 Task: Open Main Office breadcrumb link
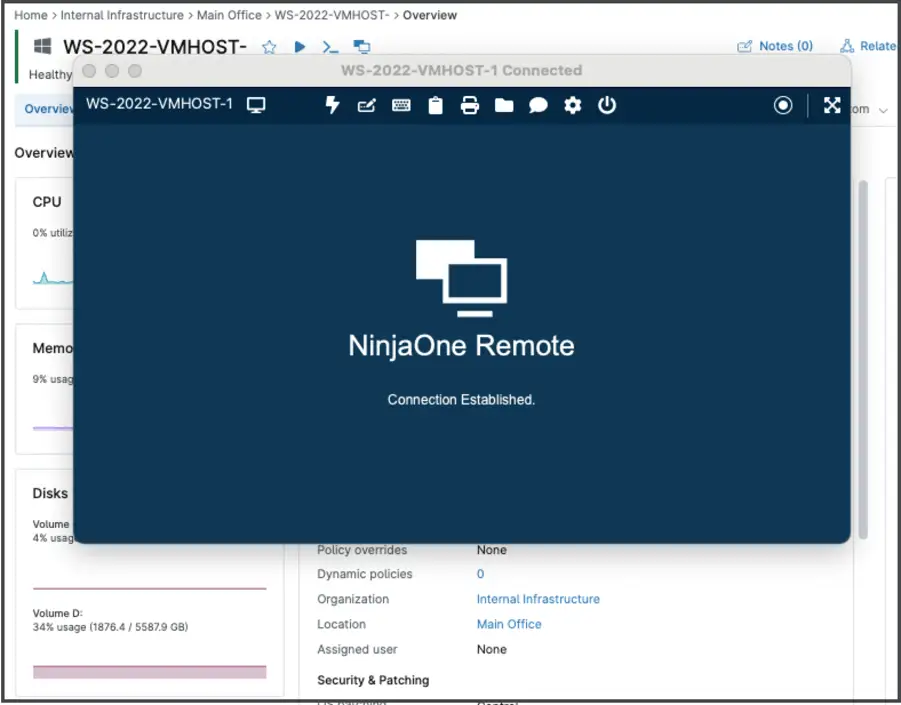pyautogui.click(x=229, y=16)
